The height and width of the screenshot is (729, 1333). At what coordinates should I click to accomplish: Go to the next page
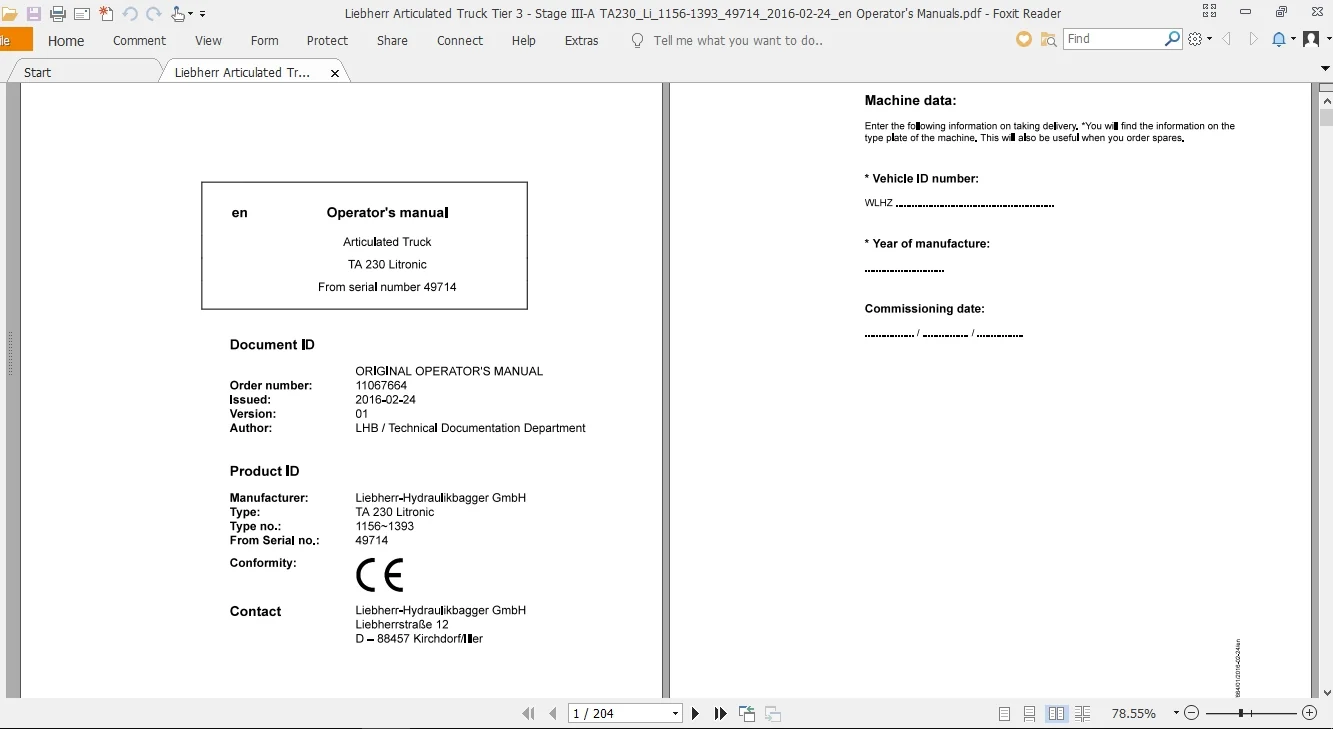pyautogui.click(x=695, y=714)
